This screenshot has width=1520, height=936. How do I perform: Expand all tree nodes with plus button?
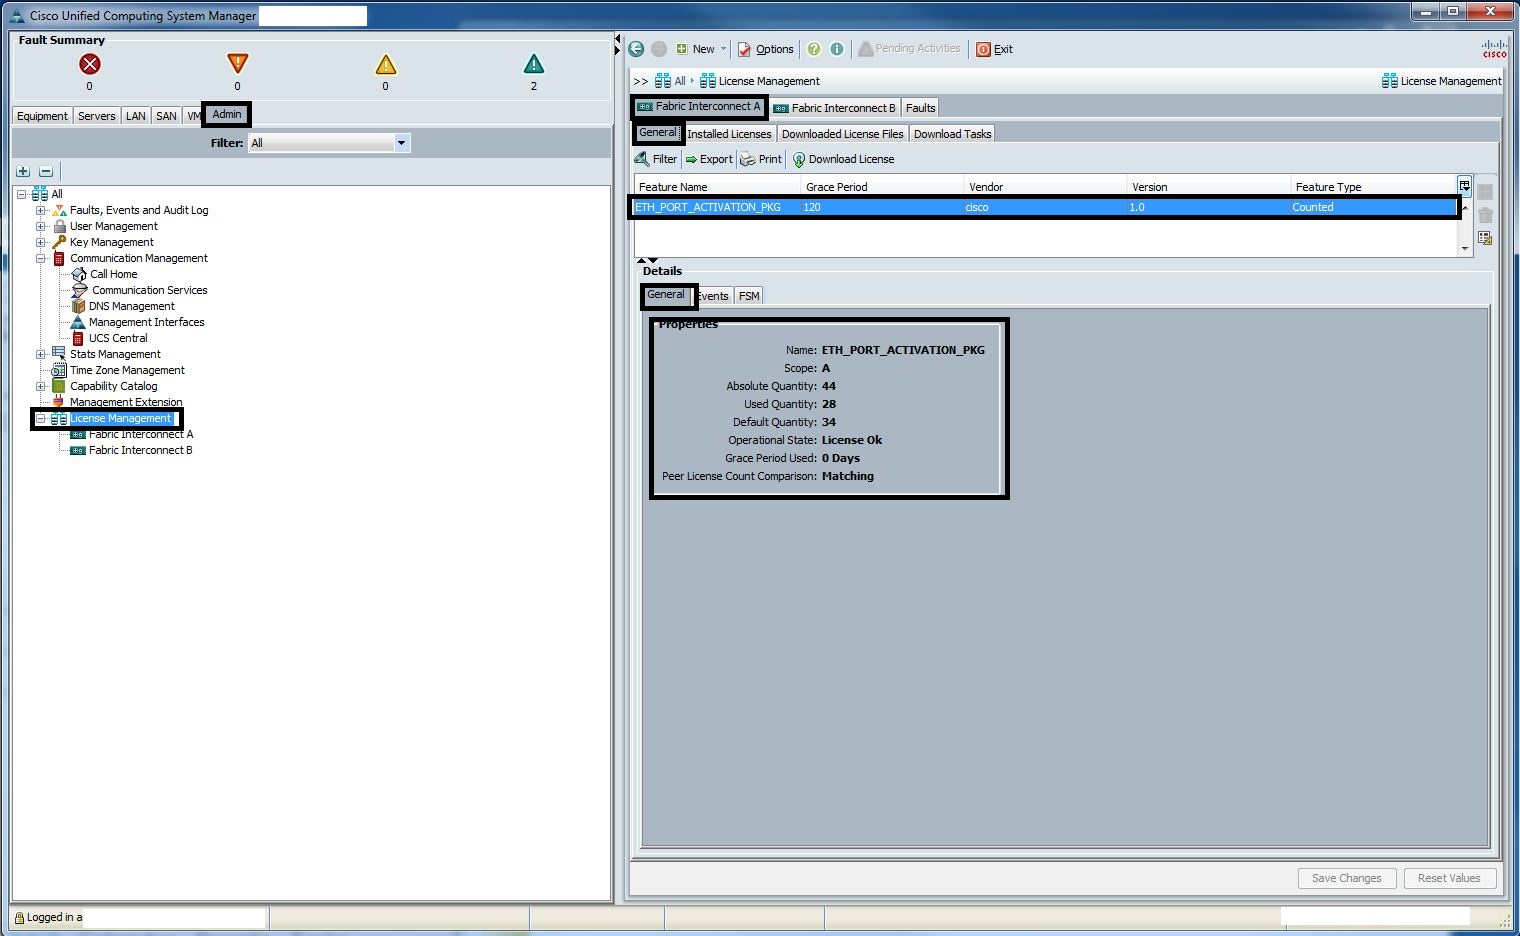(x=23, y=171)
